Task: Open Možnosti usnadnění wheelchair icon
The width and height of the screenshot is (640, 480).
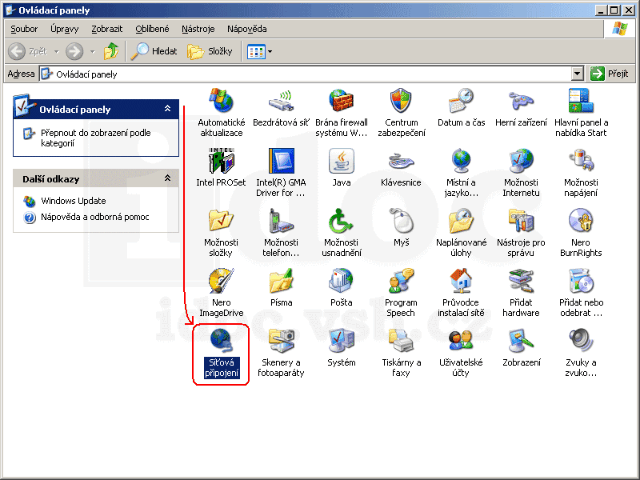Action: (341, 221)
